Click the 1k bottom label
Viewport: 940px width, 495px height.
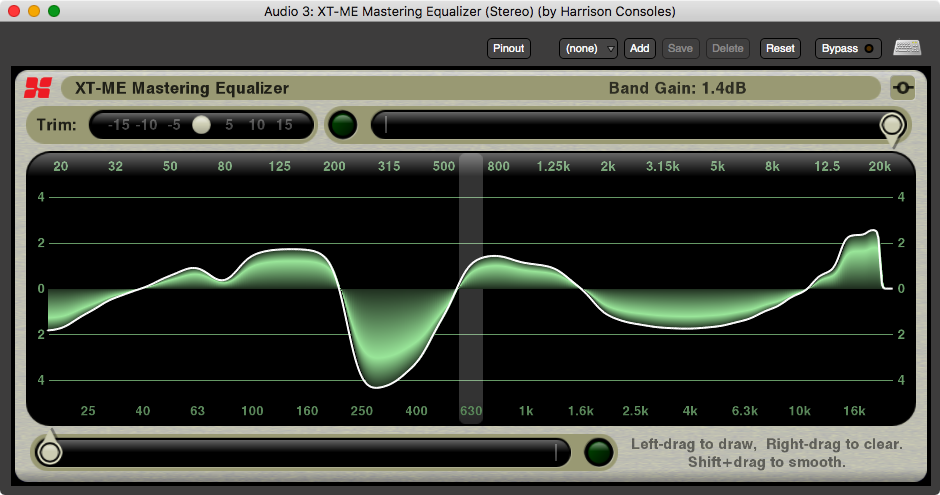[x=526, y=411]
